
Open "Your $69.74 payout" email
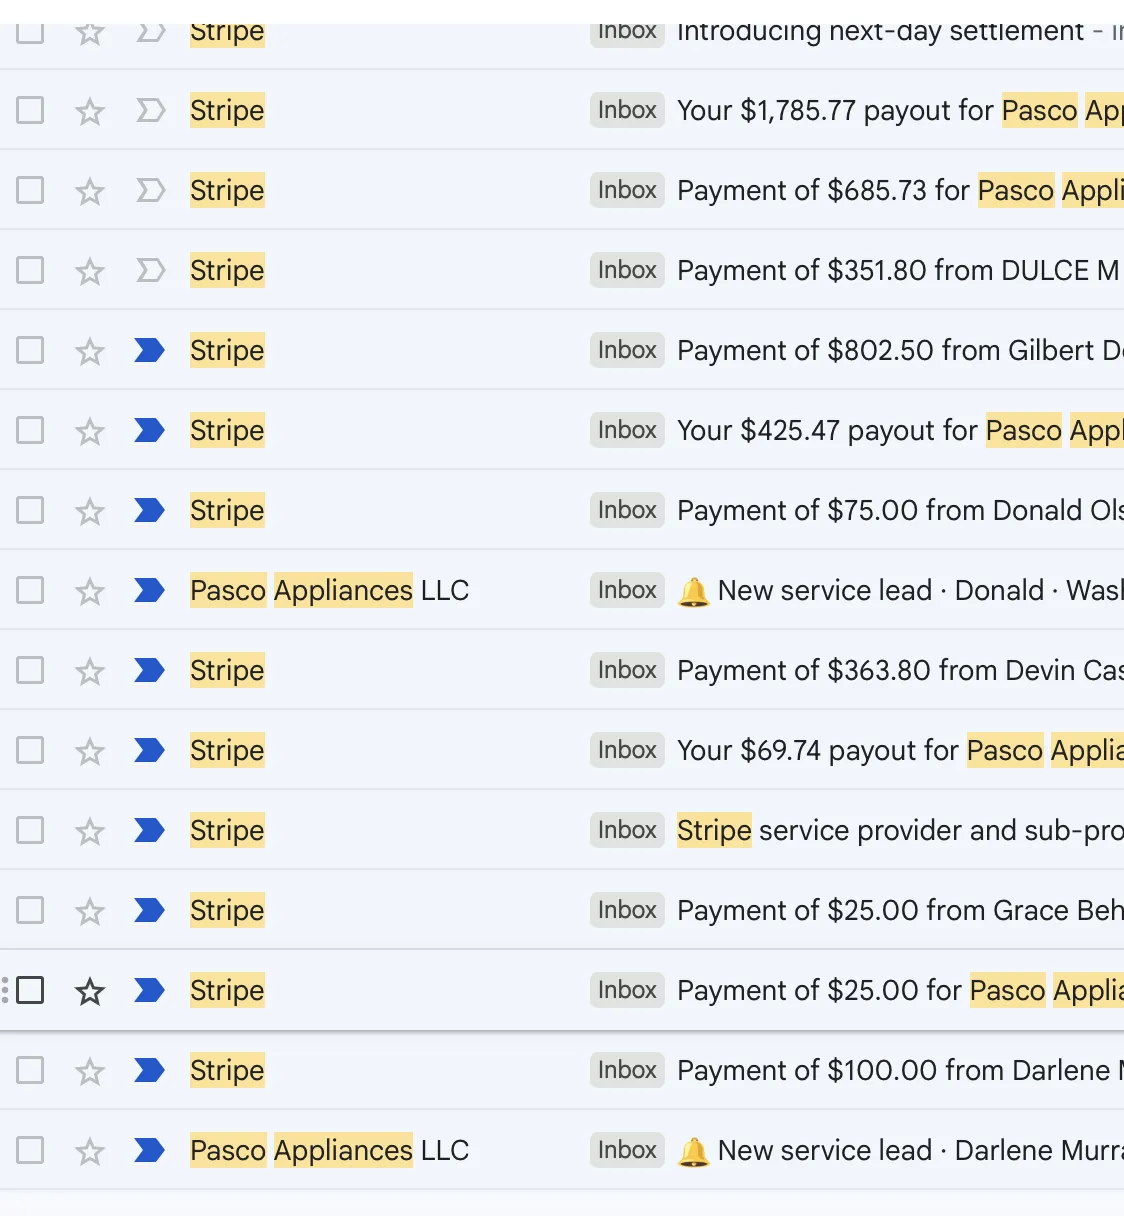click(900, 750)
